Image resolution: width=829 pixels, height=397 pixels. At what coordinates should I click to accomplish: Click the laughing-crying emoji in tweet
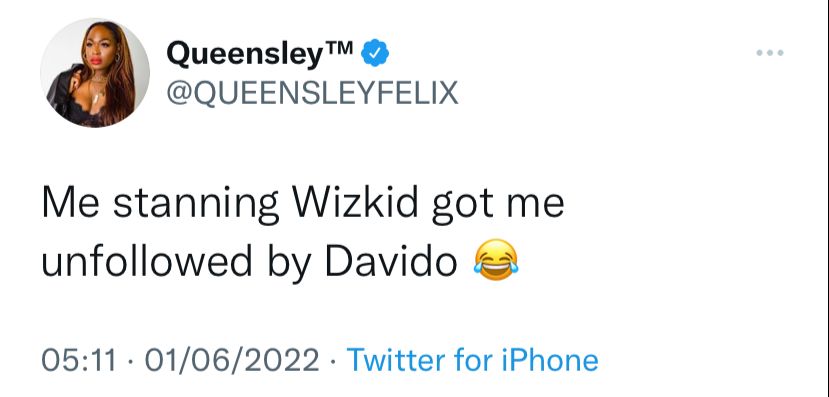pos(495,260)
